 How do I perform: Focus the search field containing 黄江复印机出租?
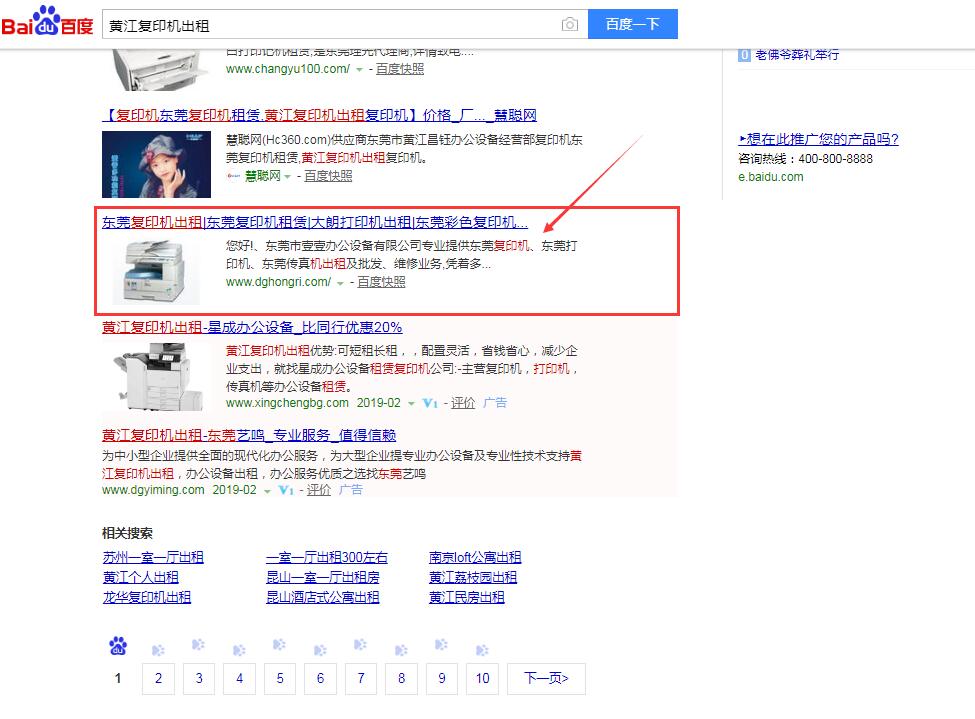(330, 24)
